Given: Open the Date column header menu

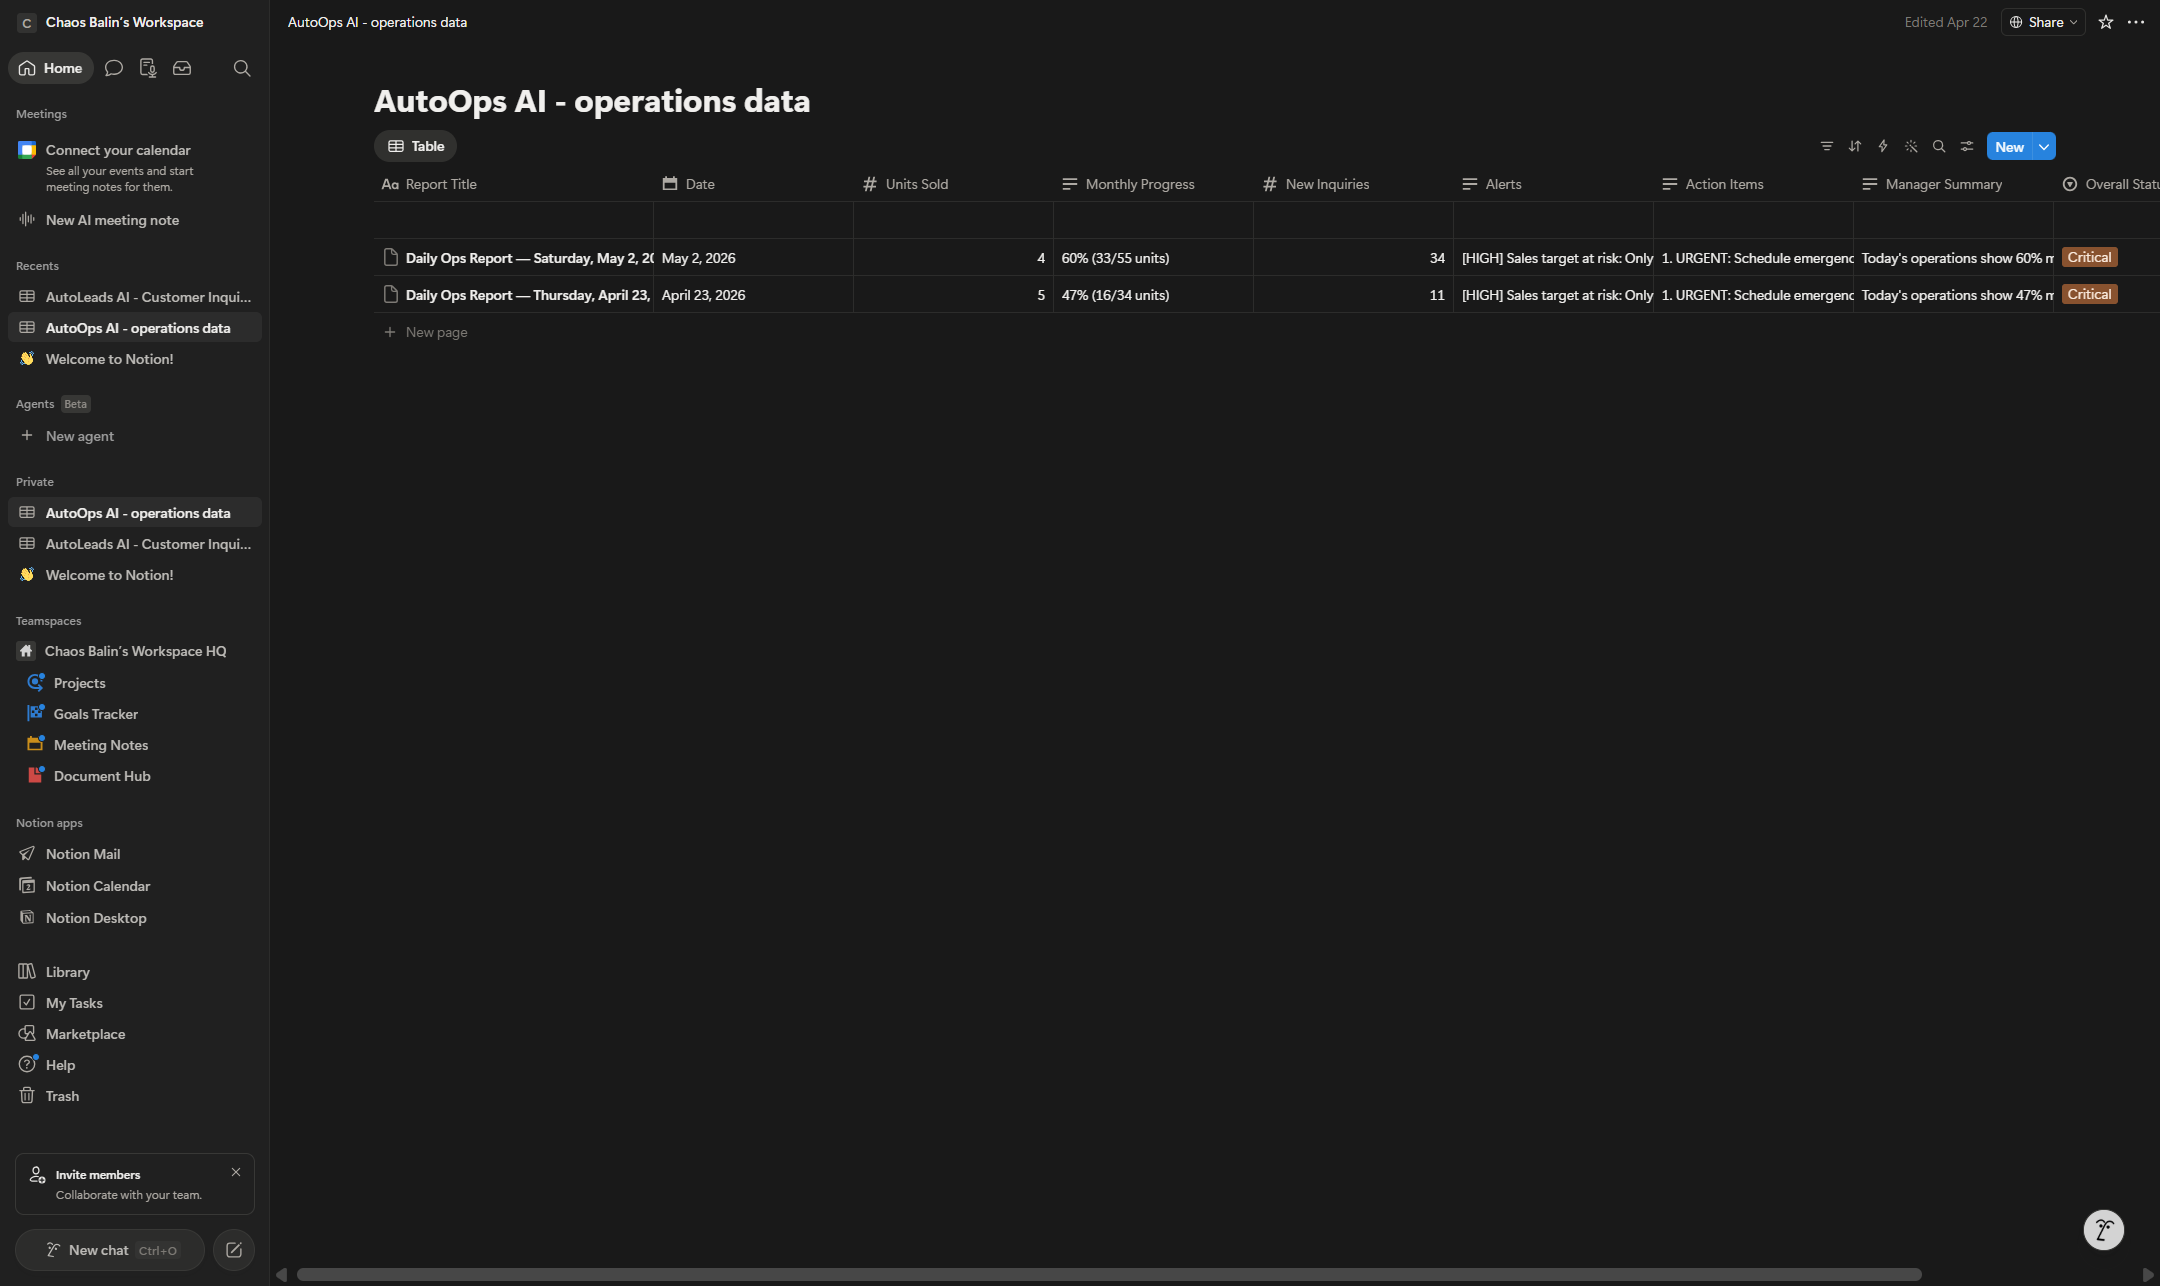Looking at the screenshot, I should [x=753, y=184].
